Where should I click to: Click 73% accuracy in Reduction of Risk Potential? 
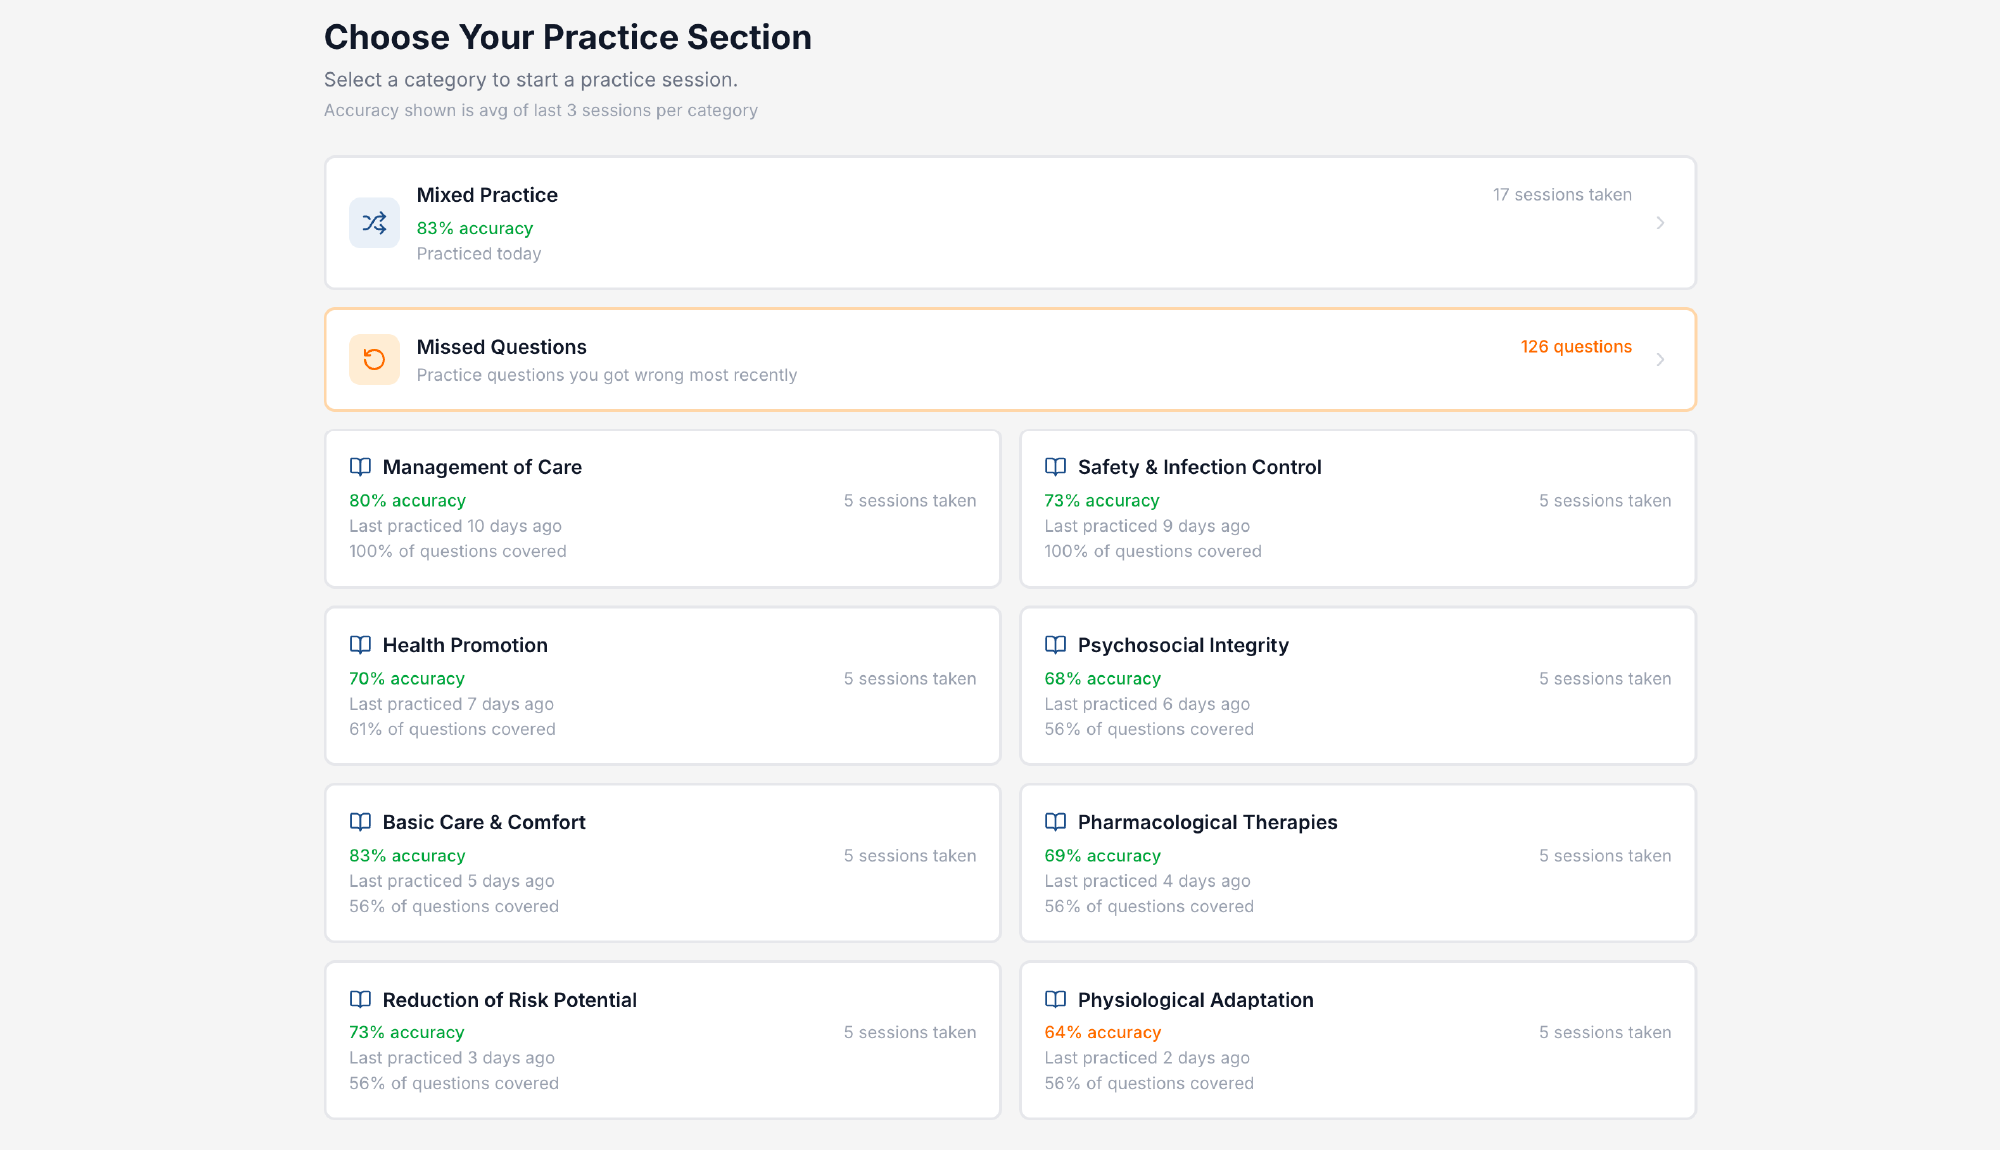pos(407,1032)
